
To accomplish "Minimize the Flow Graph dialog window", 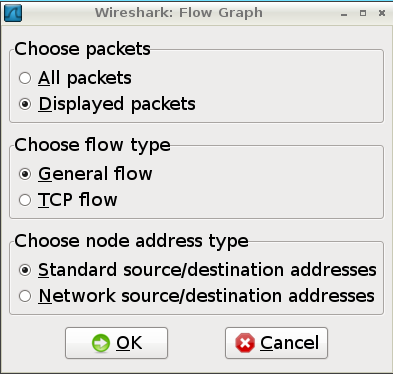I will pos(344,13).
